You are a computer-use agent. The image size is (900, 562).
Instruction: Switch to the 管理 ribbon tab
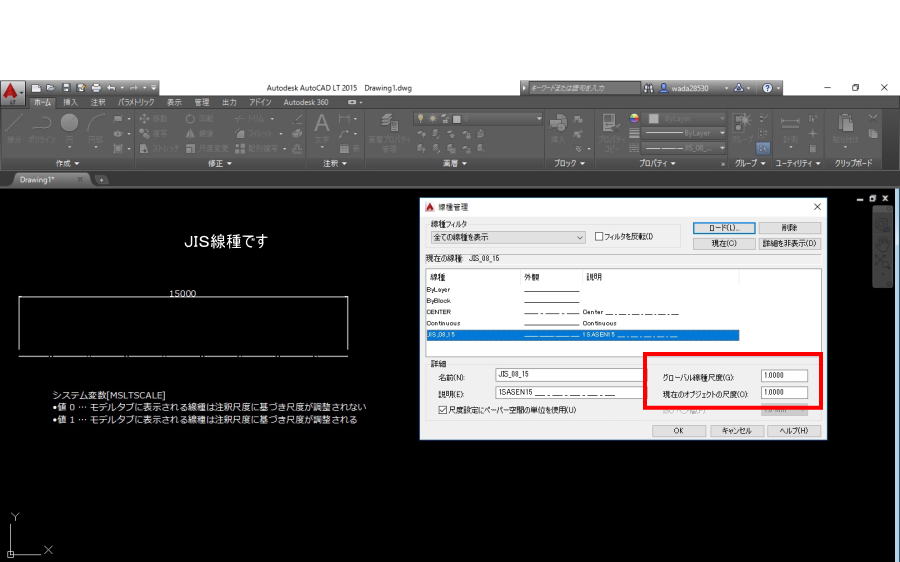(201, 102)
